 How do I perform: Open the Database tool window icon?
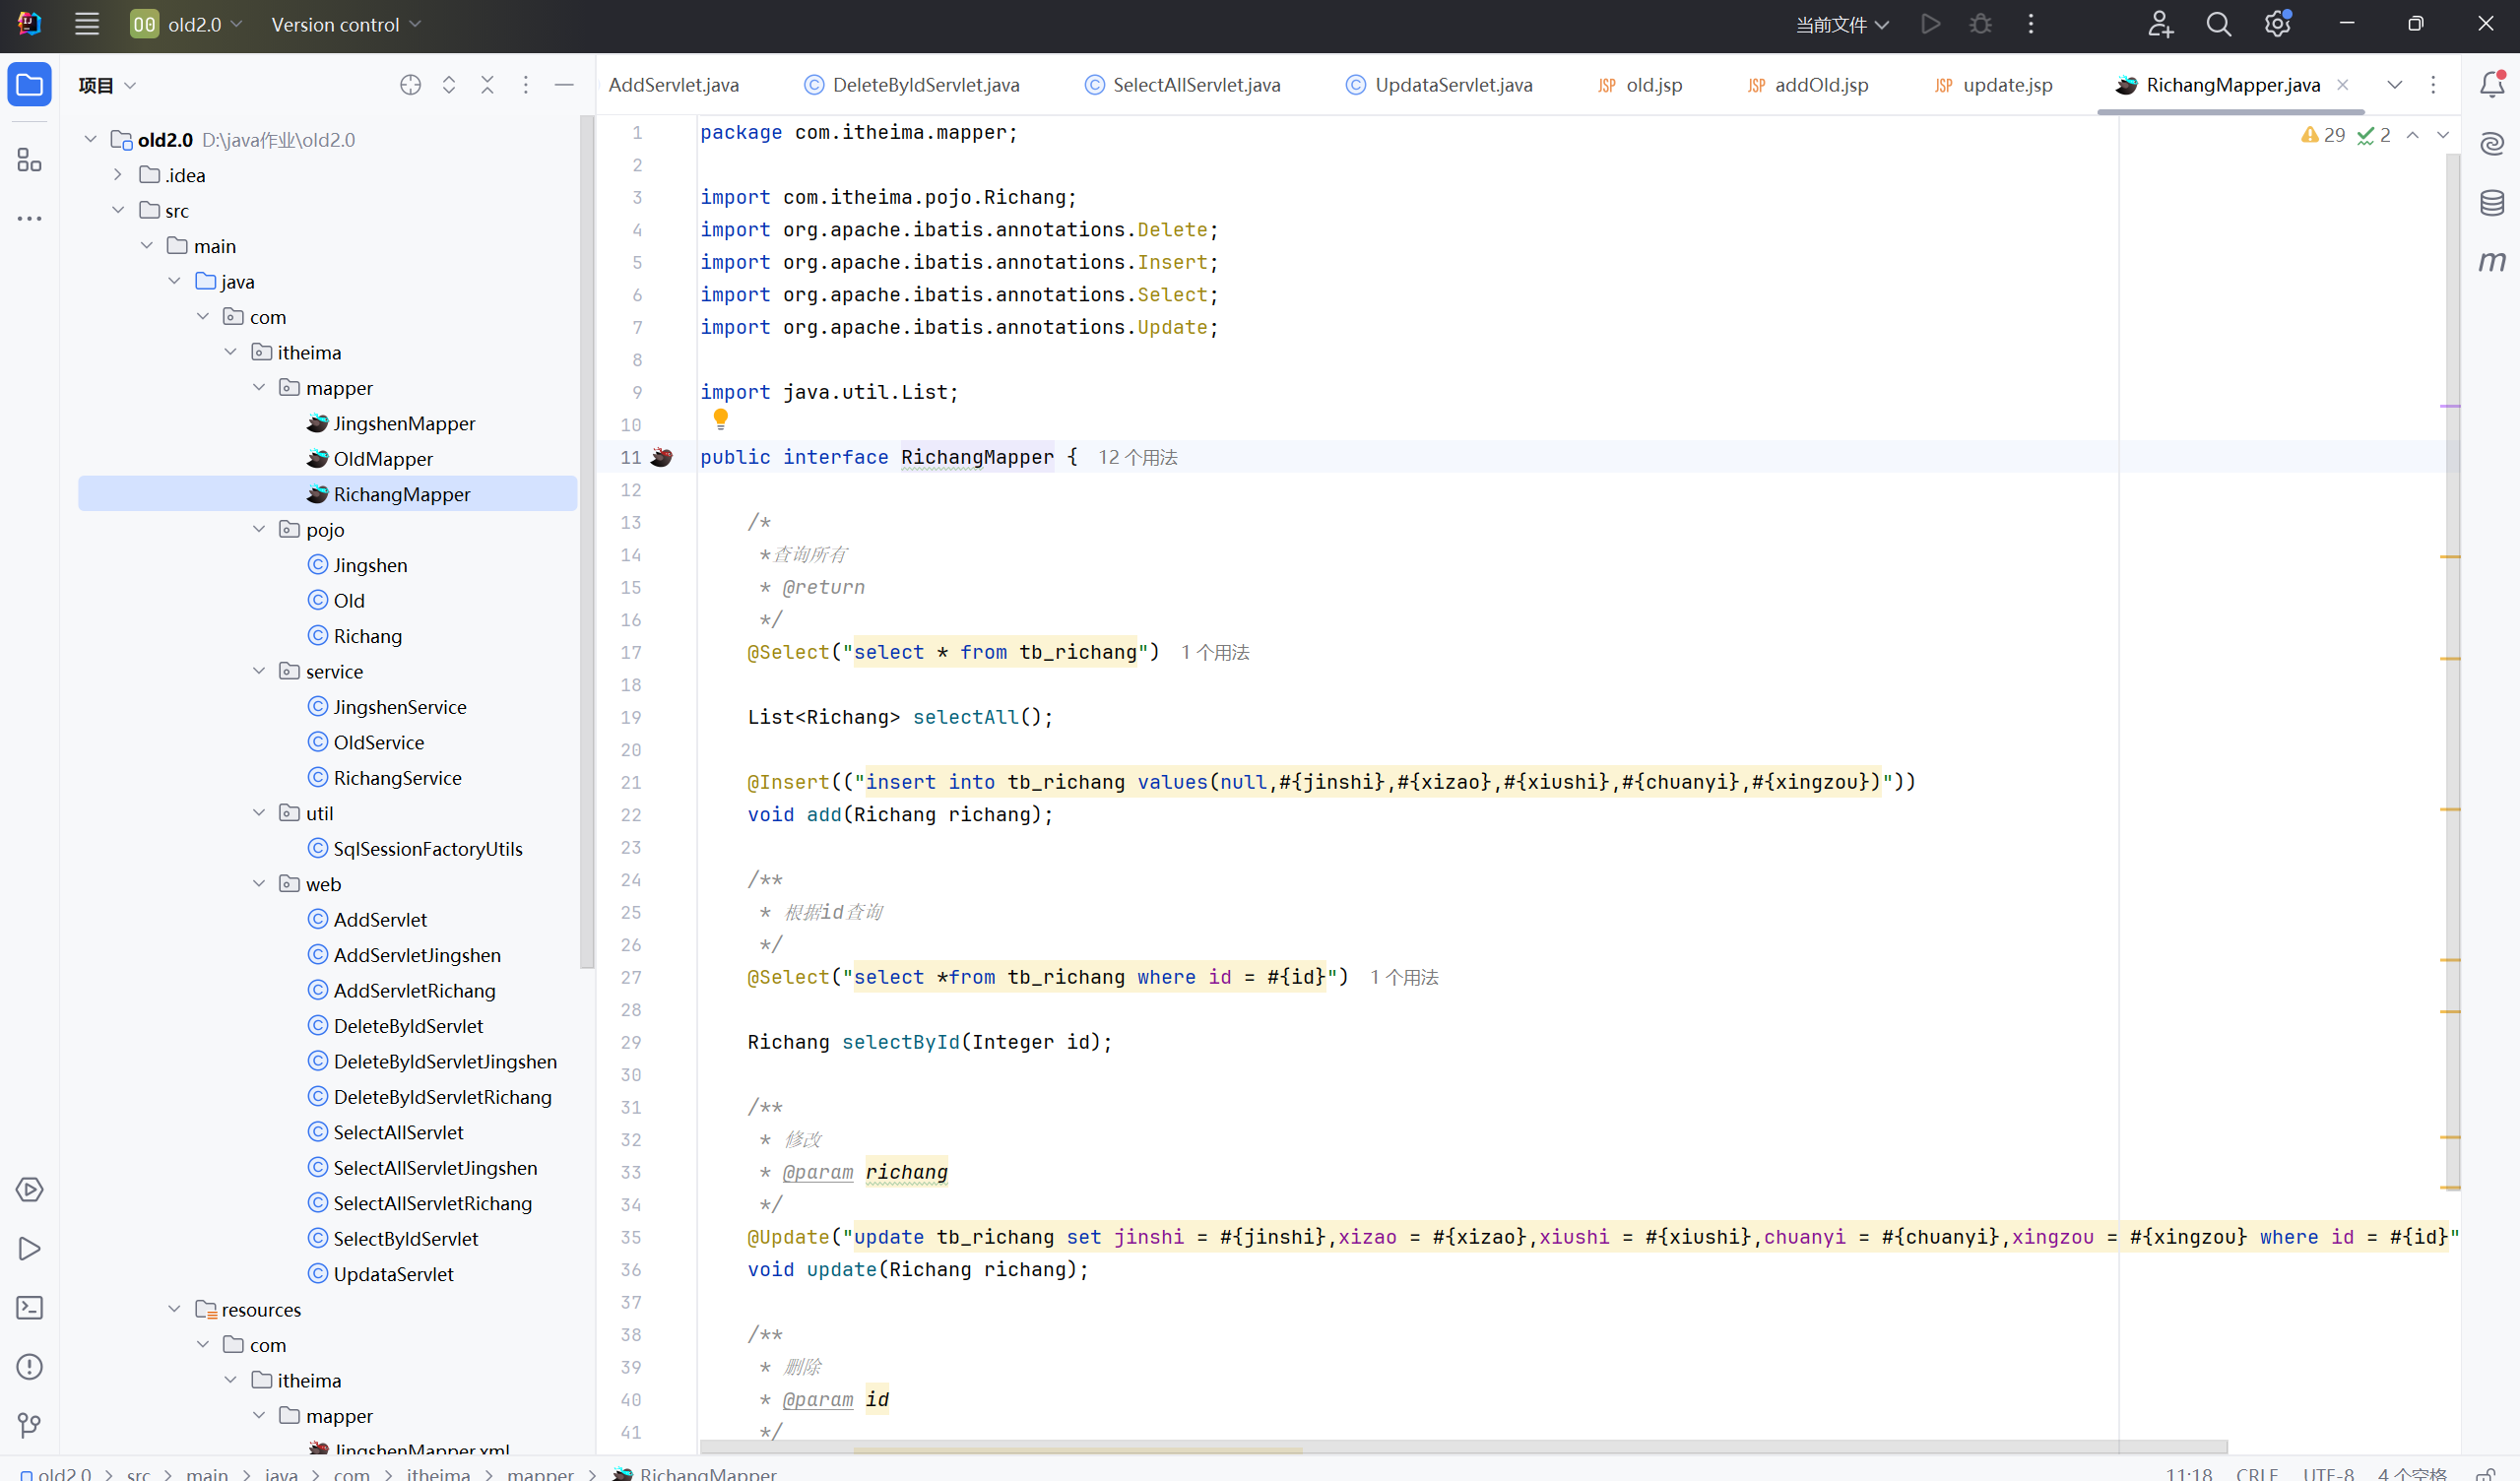(x=2491, y=203)
